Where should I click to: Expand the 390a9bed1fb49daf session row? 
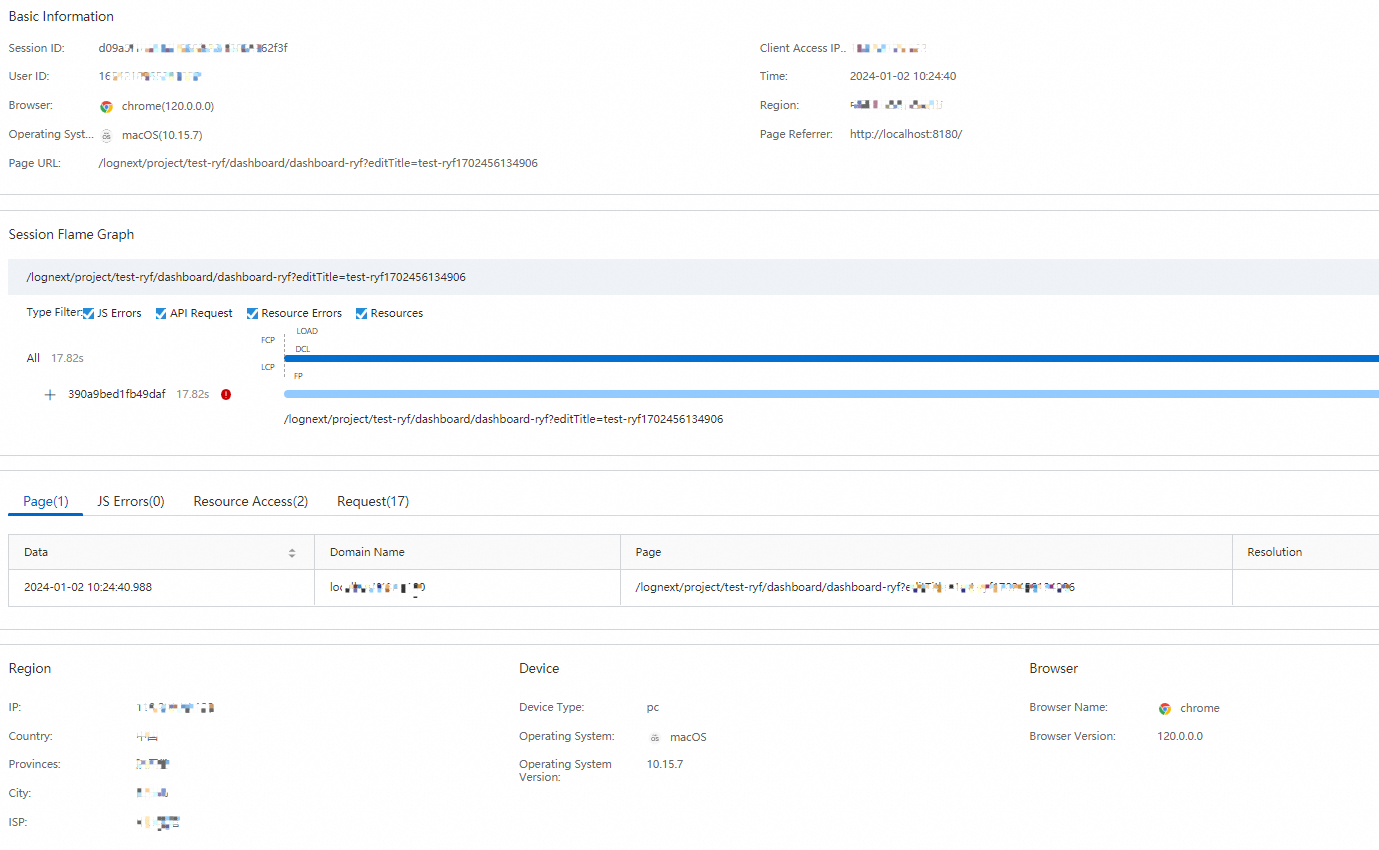(50, 395)
